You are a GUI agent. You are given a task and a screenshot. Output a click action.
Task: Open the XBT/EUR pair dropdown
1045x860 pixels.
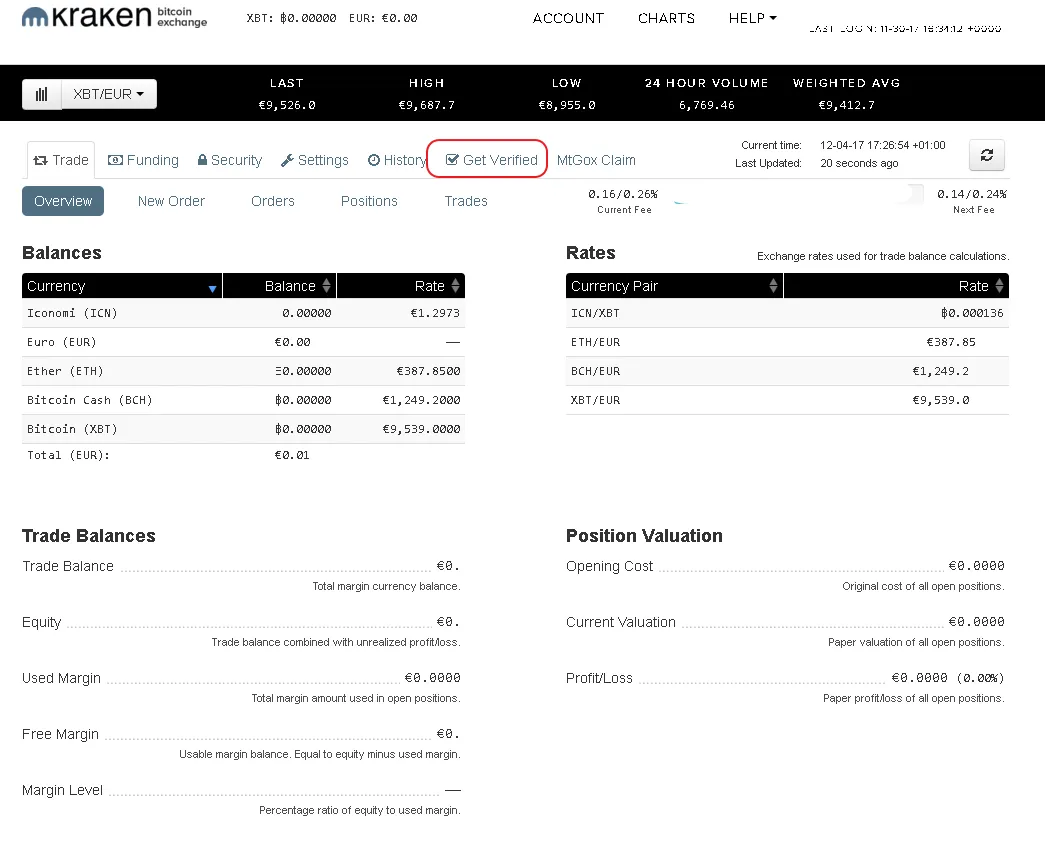(x=109, y=94)
